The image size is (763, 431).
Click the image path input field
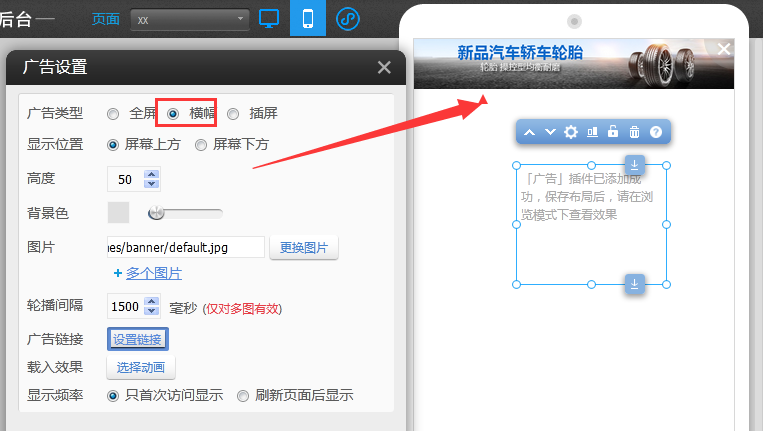[x=185, y=247]
